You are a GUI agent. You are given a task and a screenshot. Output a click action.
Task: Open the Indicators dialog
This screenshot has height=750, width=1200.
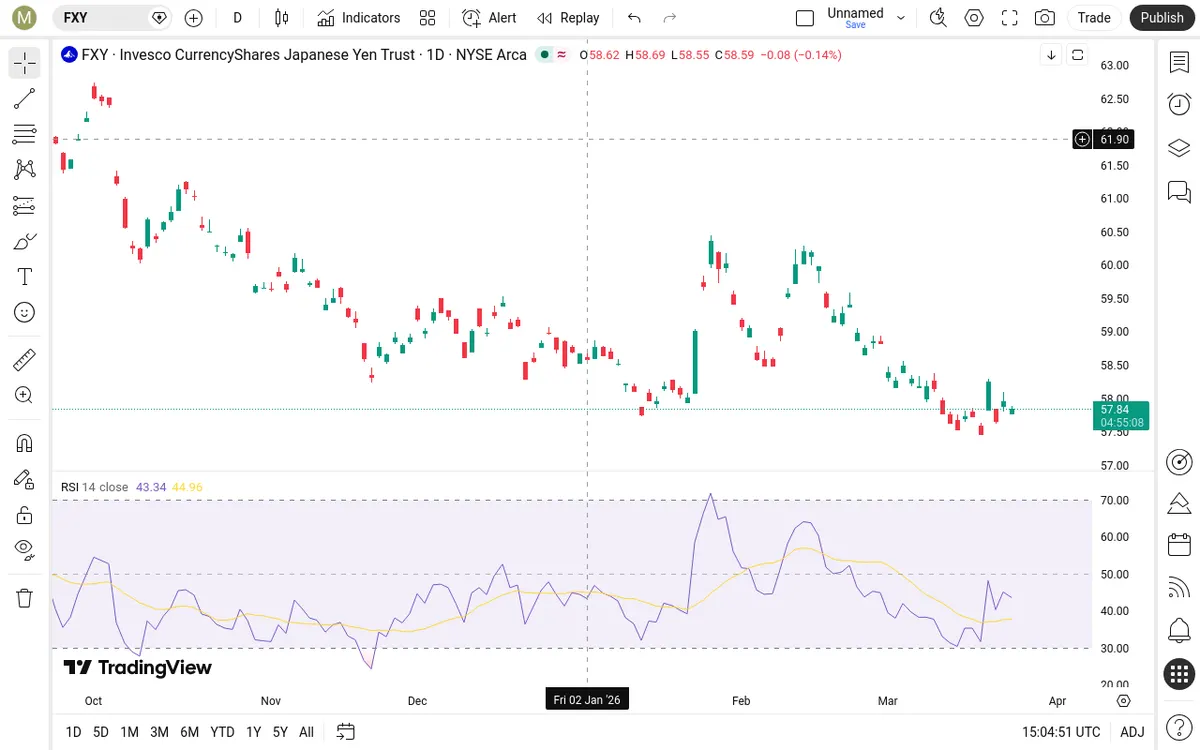pyautogui.click(x=359, y=17)
